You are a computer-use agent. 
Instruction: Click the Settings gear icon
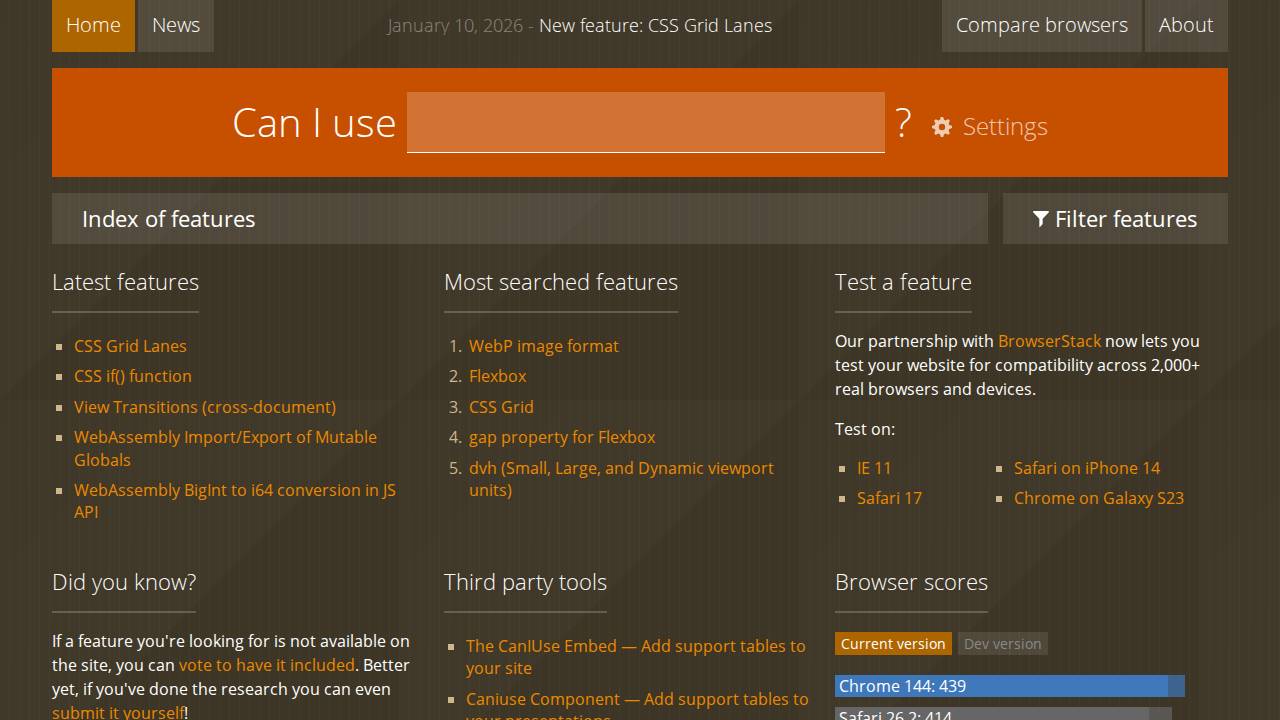click(942, 127)
